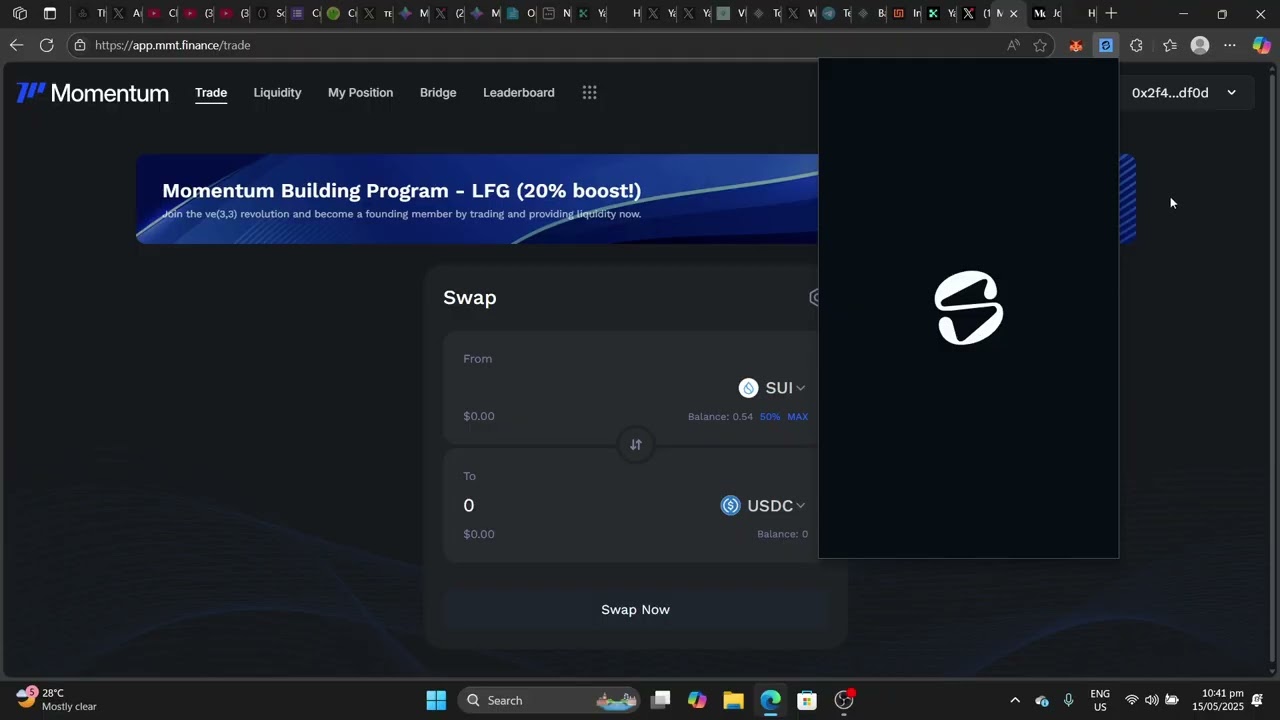
Task: Click the taskbar Search box
Action: [x=550, y=700]
